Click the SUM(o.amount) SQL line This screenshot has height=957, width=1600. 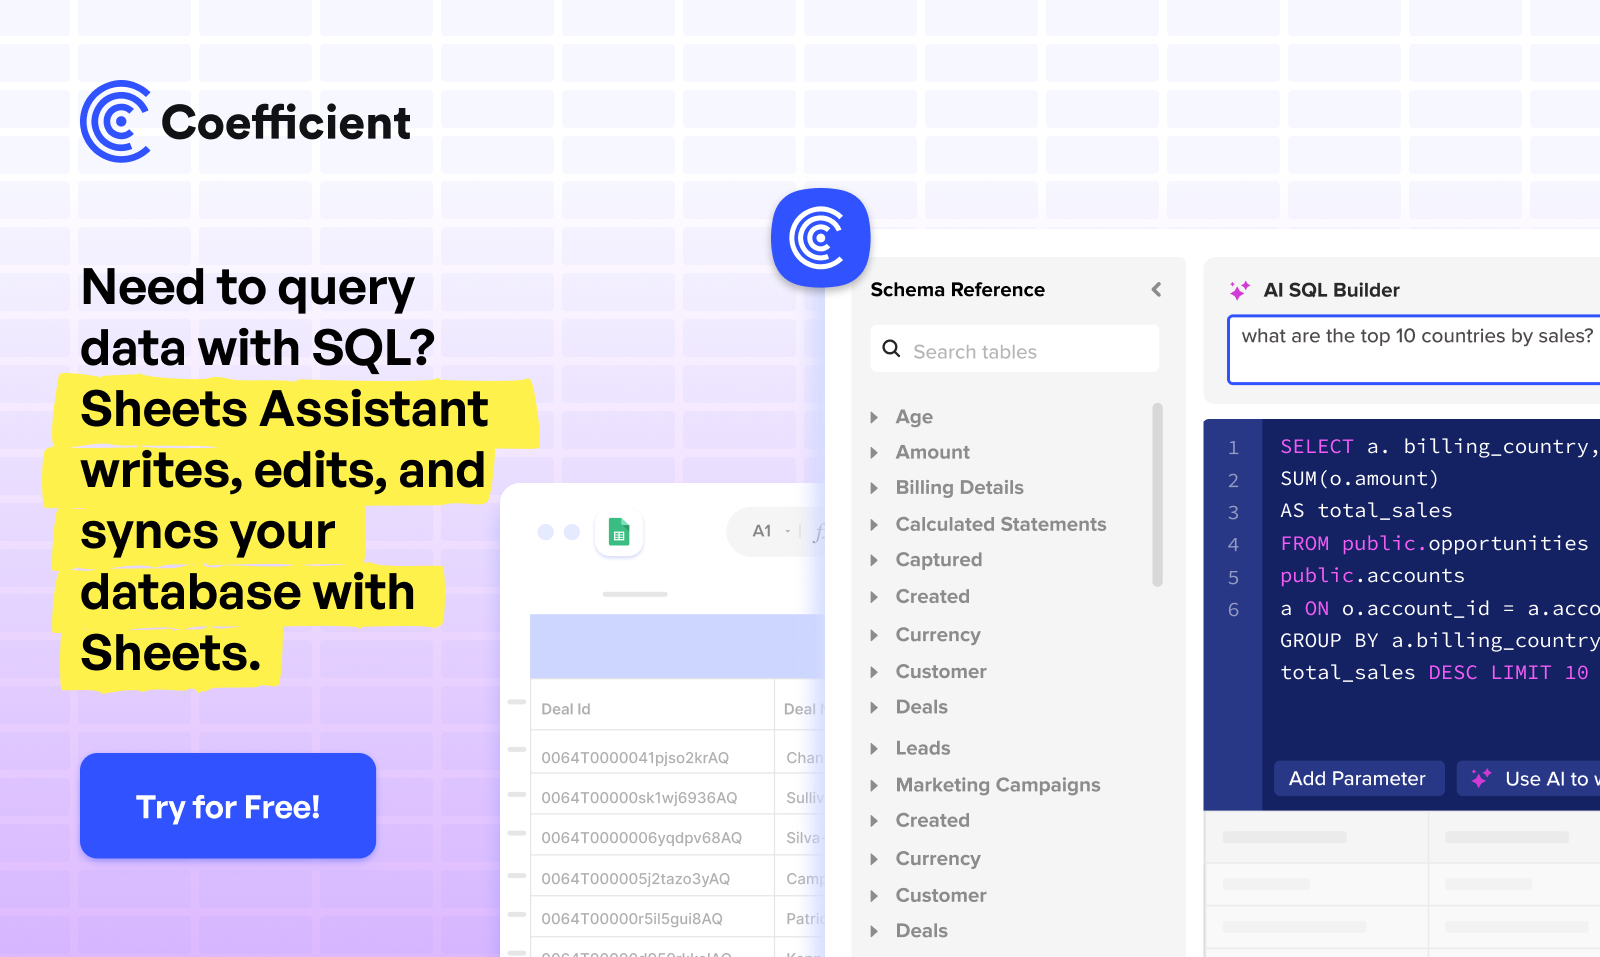click(1359, 478)
